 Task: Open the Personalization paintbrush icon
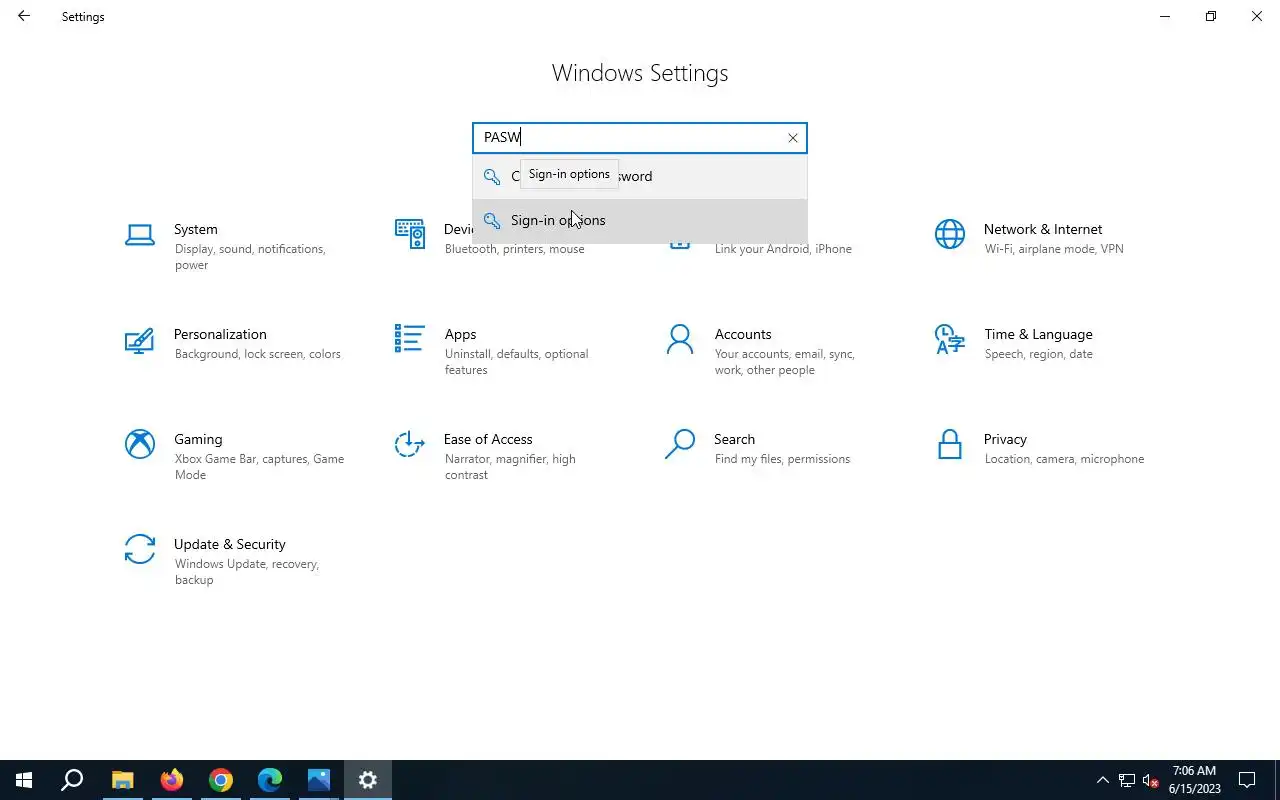[x=139, y=341]
